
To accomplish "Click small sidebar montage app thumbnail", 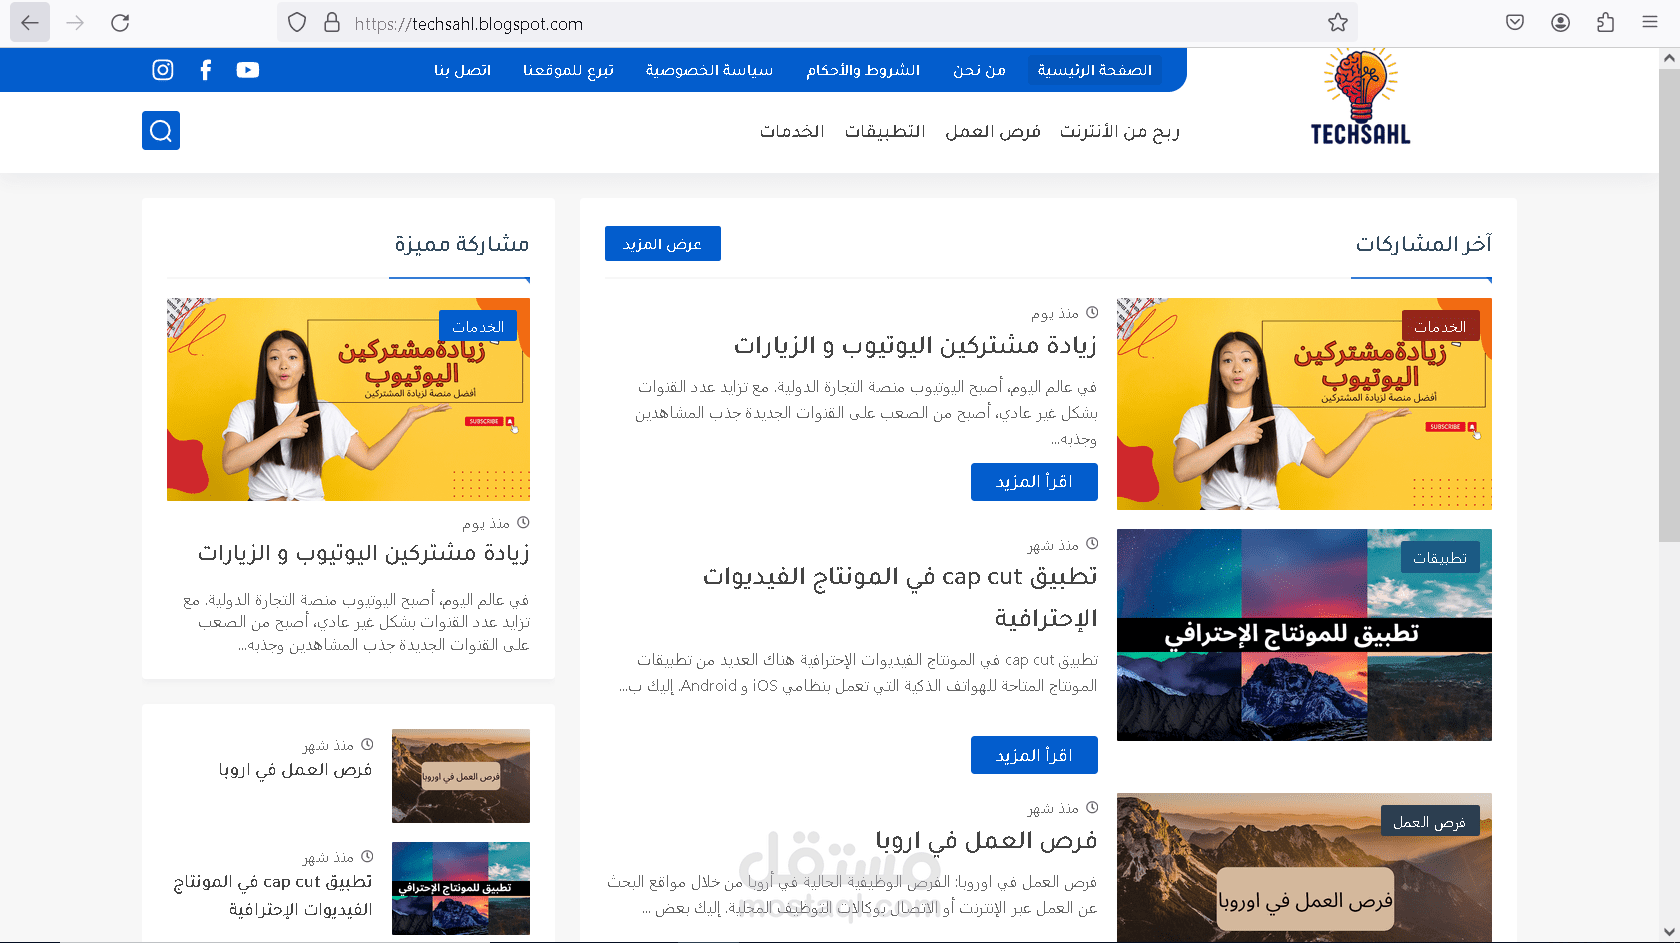I will [461, 888].
